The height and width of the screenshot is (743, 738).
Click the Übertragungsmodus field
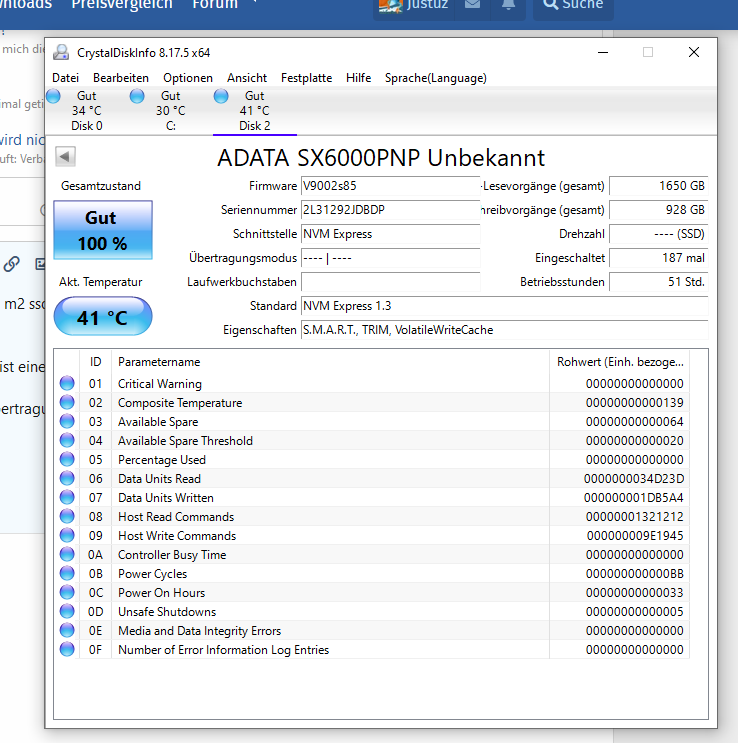coord(391,258)
